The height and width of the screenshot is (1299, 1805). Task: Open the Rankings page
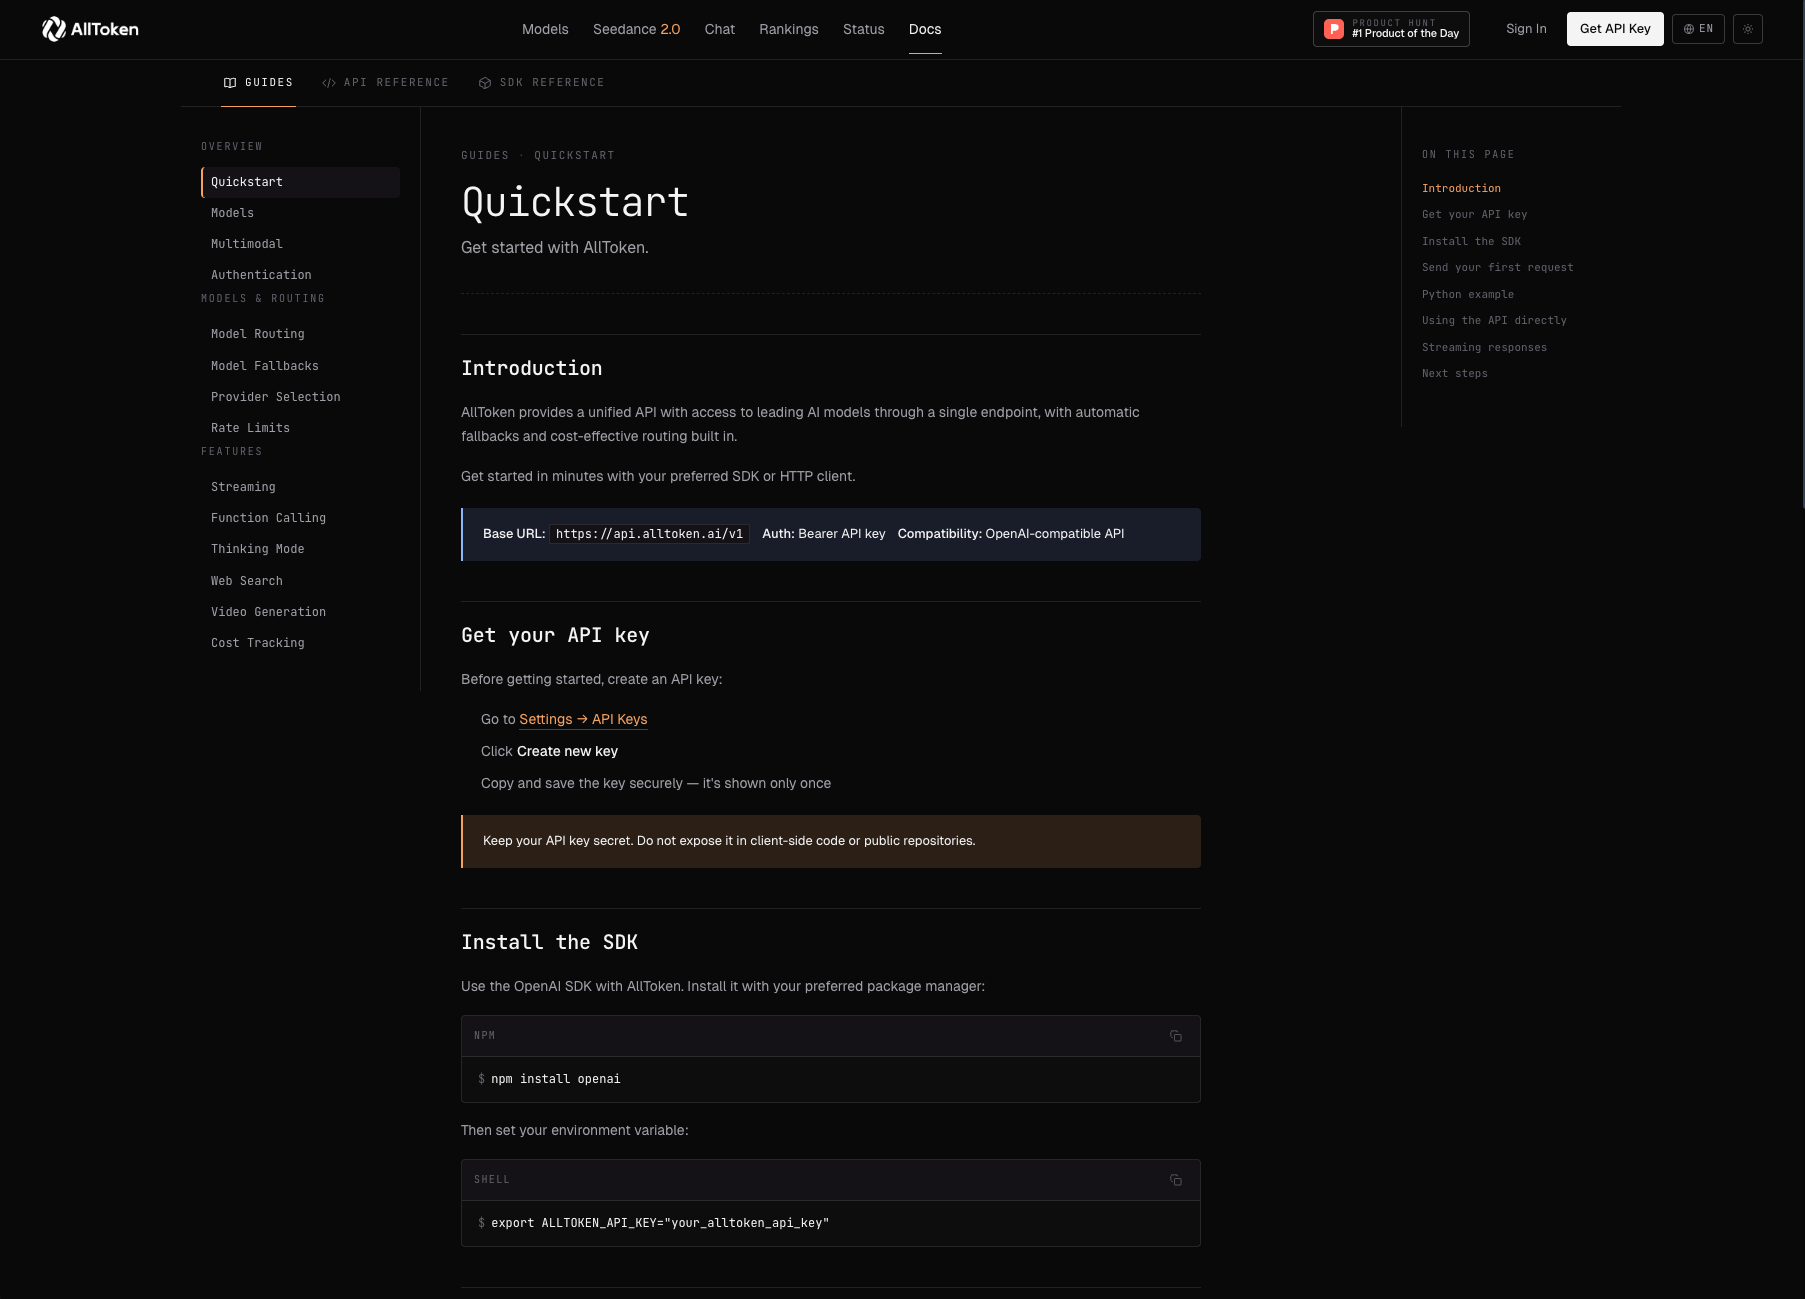pyautogui.click(x=789, y=29)
